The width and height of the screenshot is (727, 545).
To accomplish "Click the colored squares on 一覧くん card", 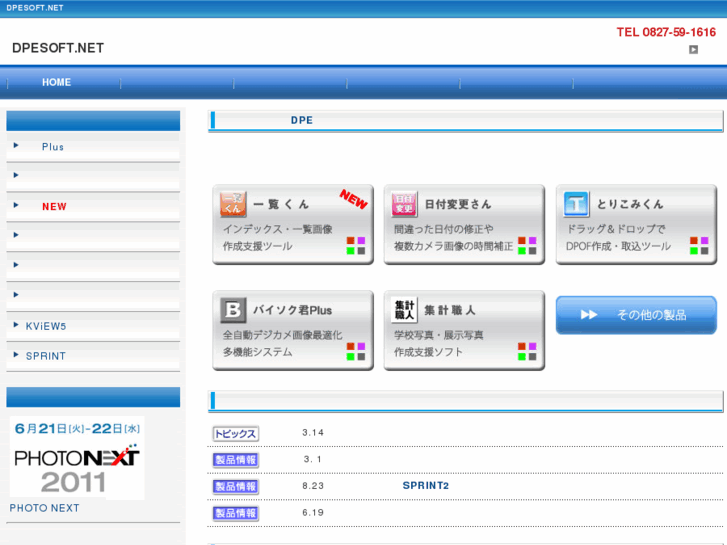I will pos(356,245).
